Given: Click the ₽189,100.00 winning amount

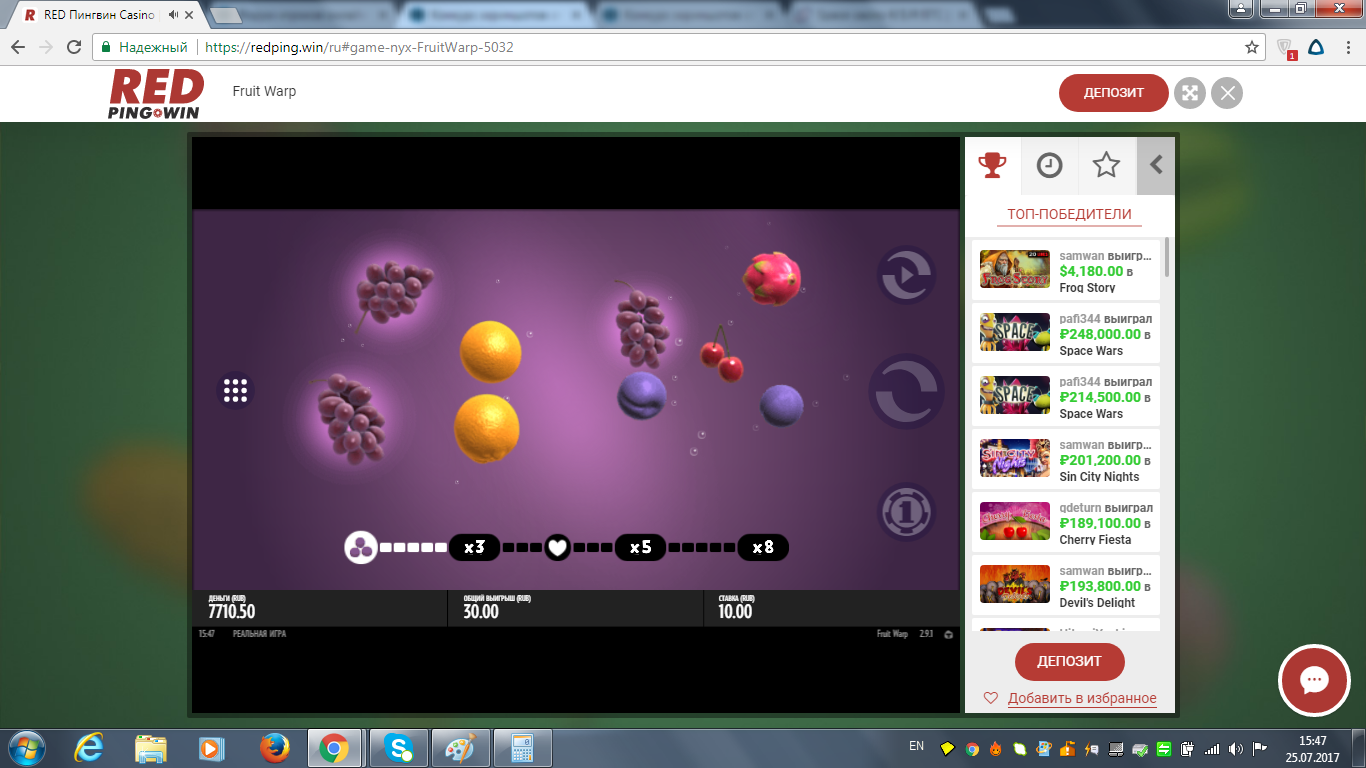Looking at the screenshot, I should 1100,523.
